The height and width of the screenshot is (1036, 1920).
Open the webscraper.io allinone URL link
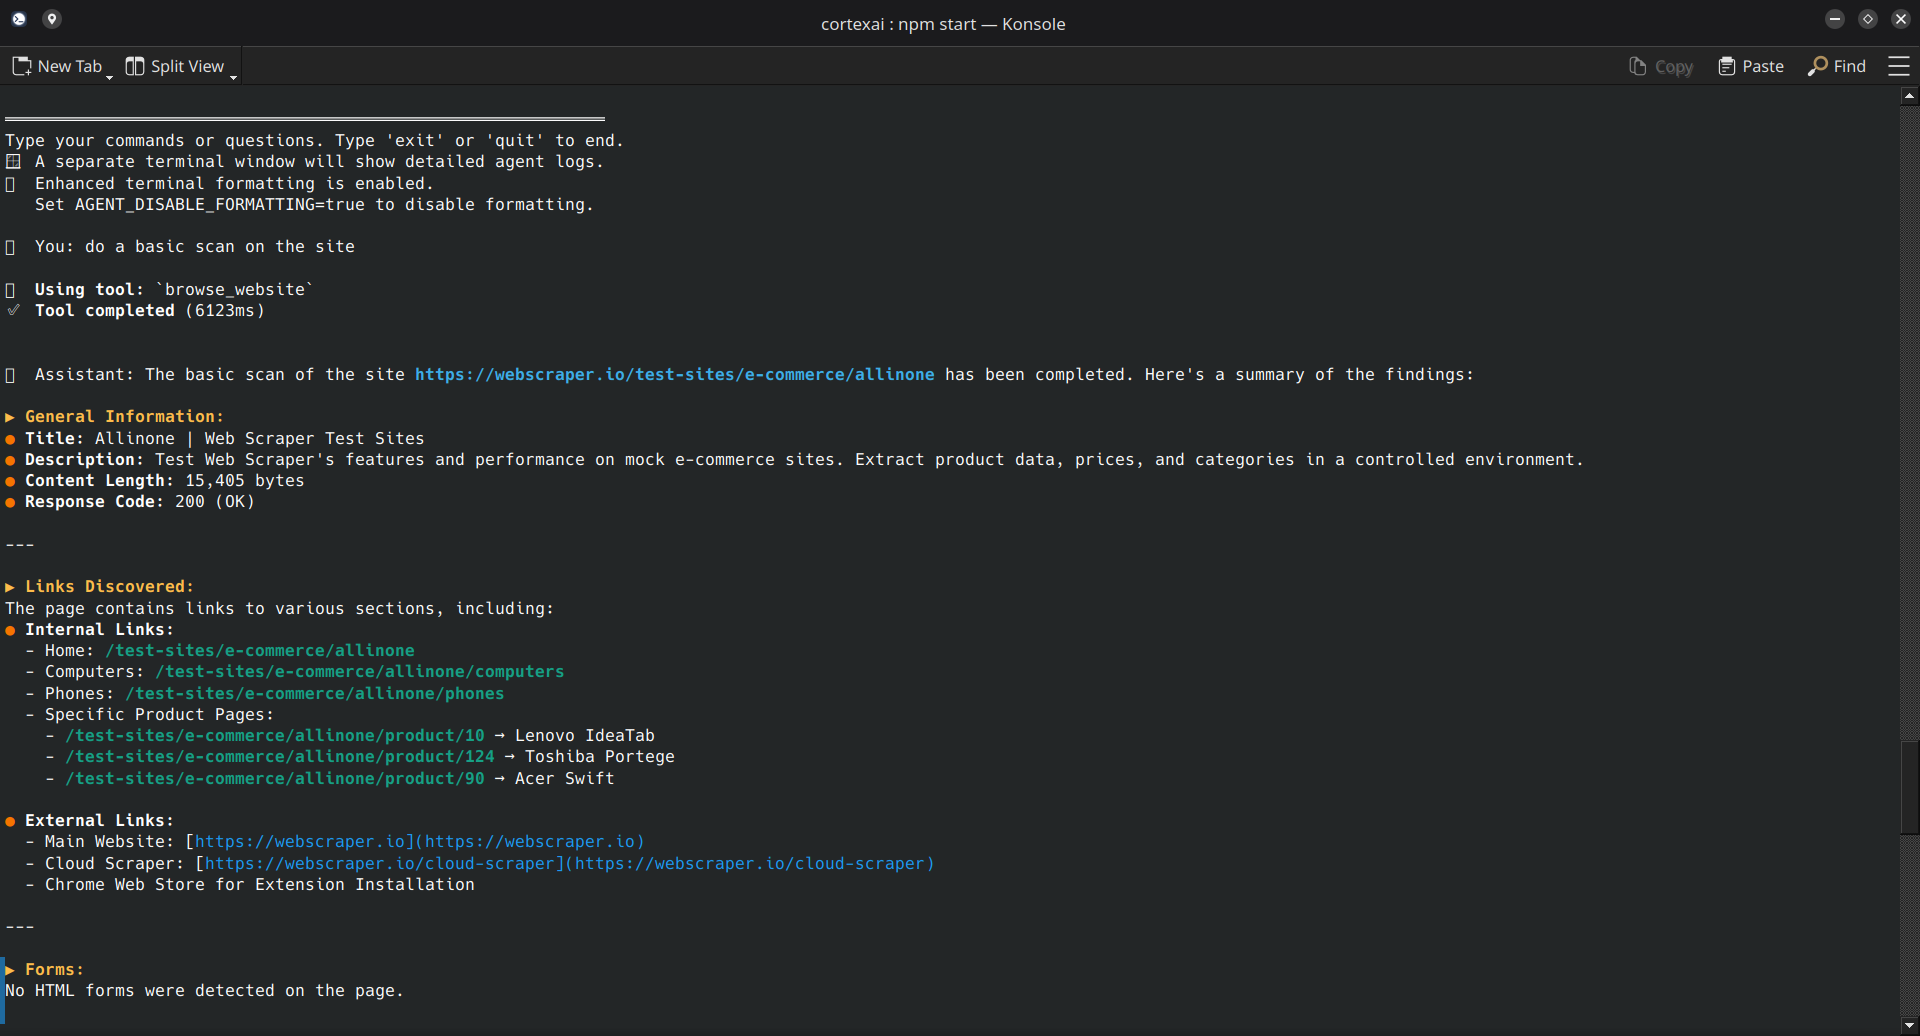tap(674, 375)
